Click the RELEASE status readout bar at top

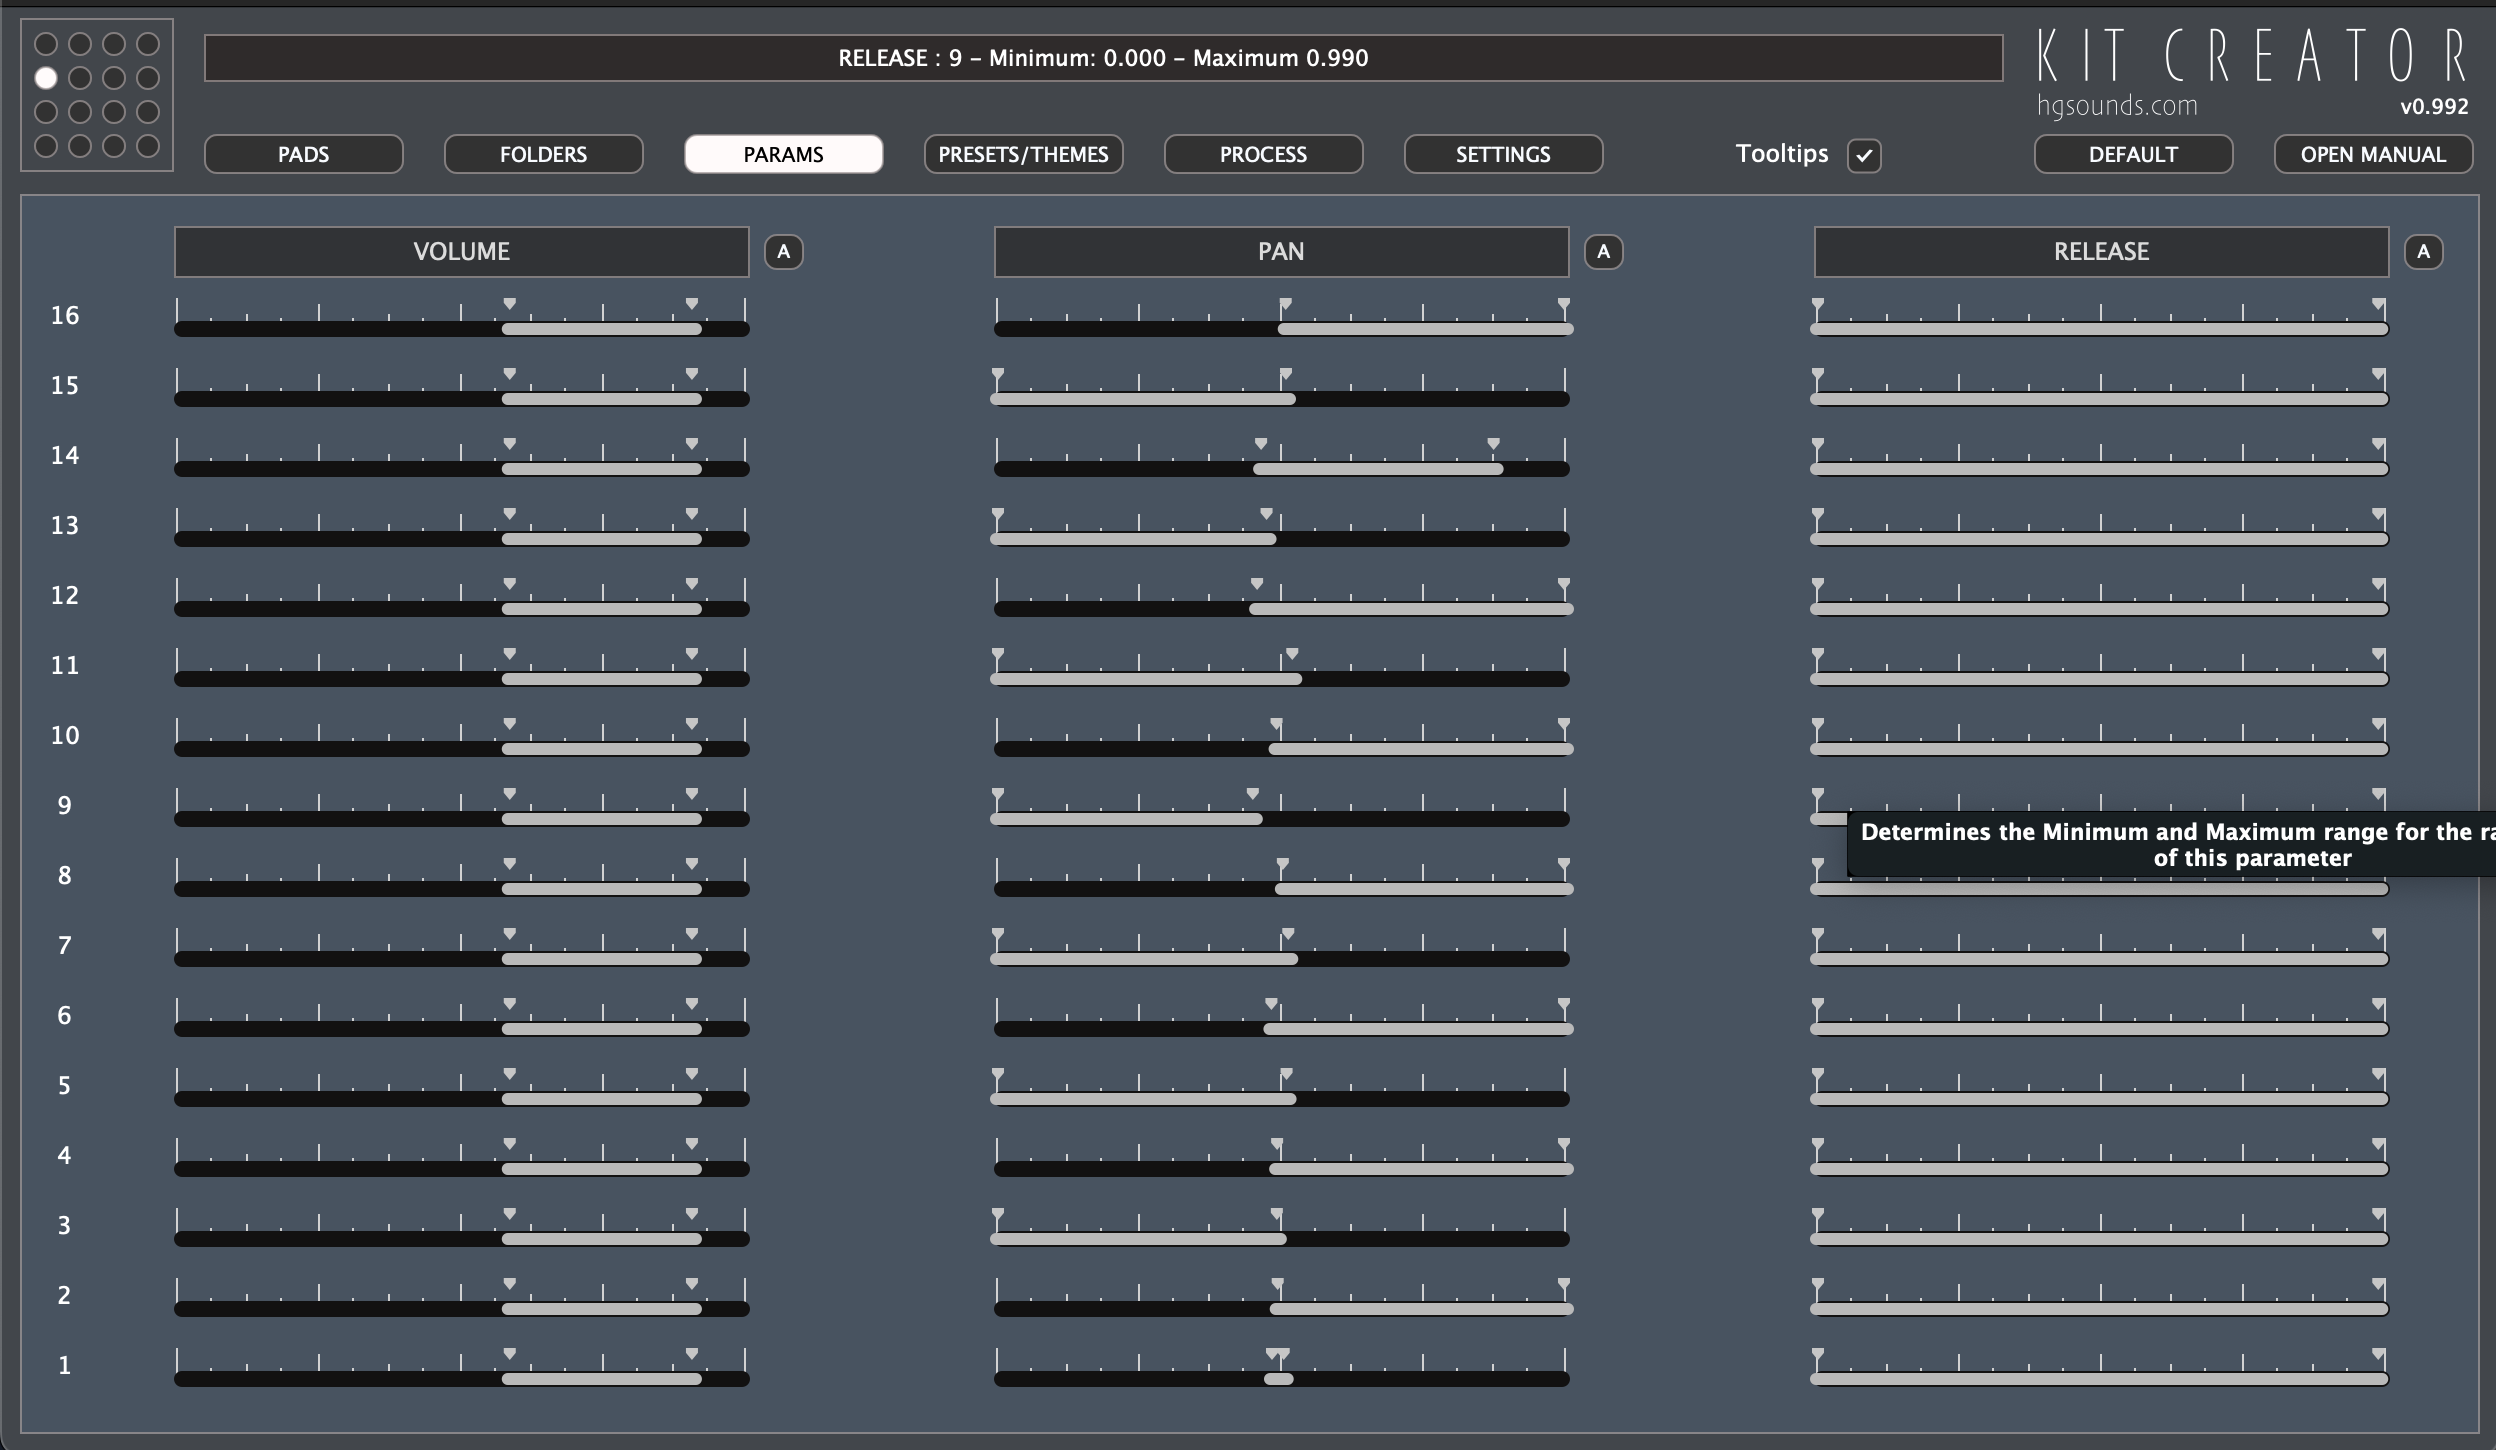1103,58
